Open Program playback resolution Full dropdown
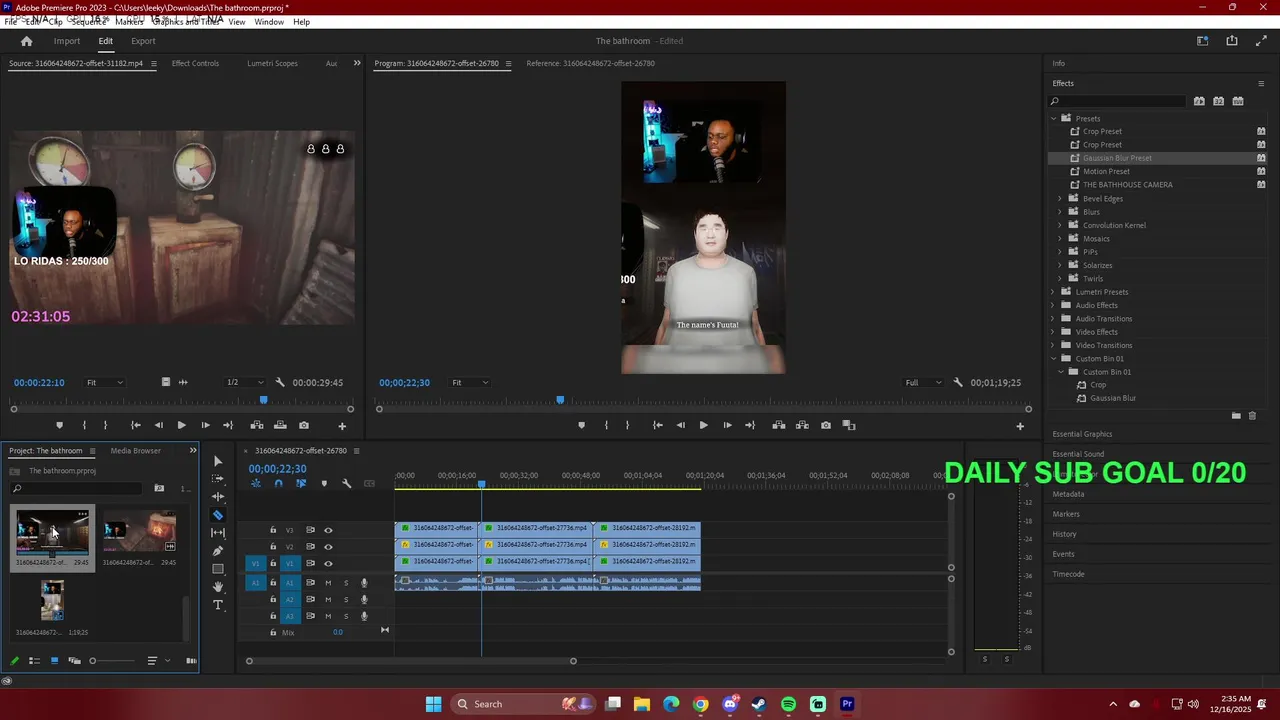 click(x=923, y=382)
